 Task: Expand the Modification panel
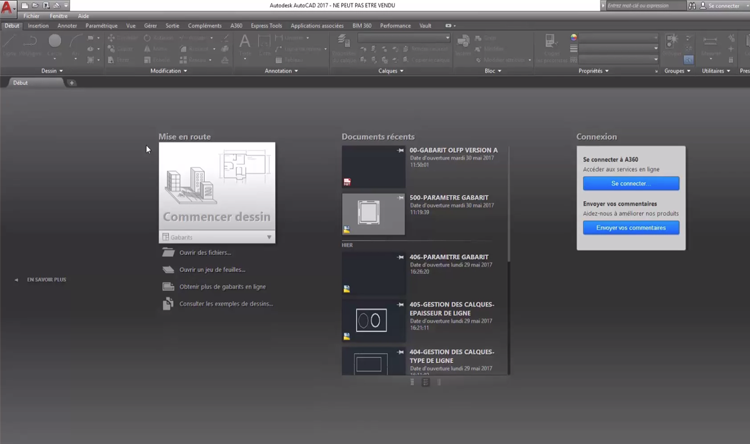click(x=169, y=71)
